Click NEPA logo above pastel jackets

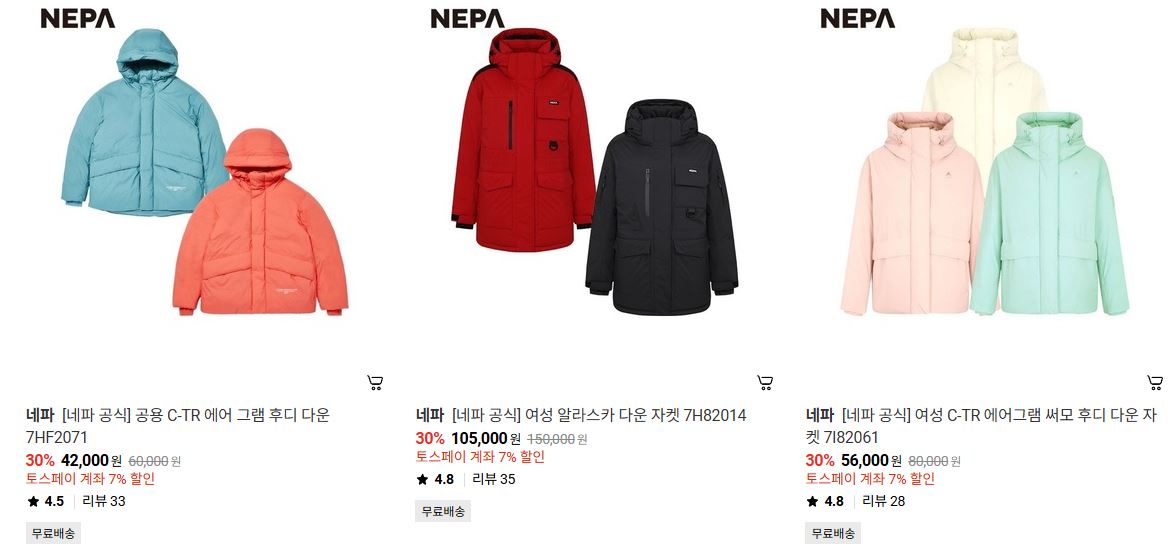point(857,19)
